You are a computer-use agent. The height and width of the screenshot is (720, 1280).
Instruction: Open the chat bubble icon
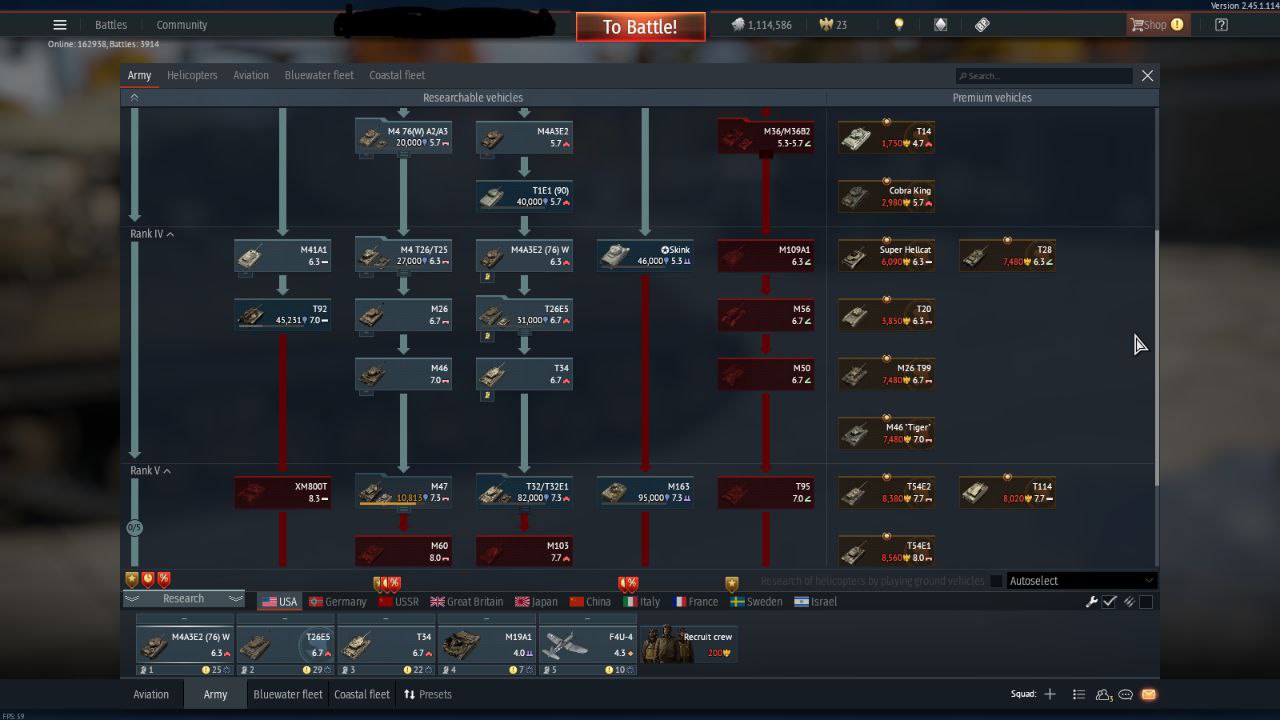tap(1126, 694)
